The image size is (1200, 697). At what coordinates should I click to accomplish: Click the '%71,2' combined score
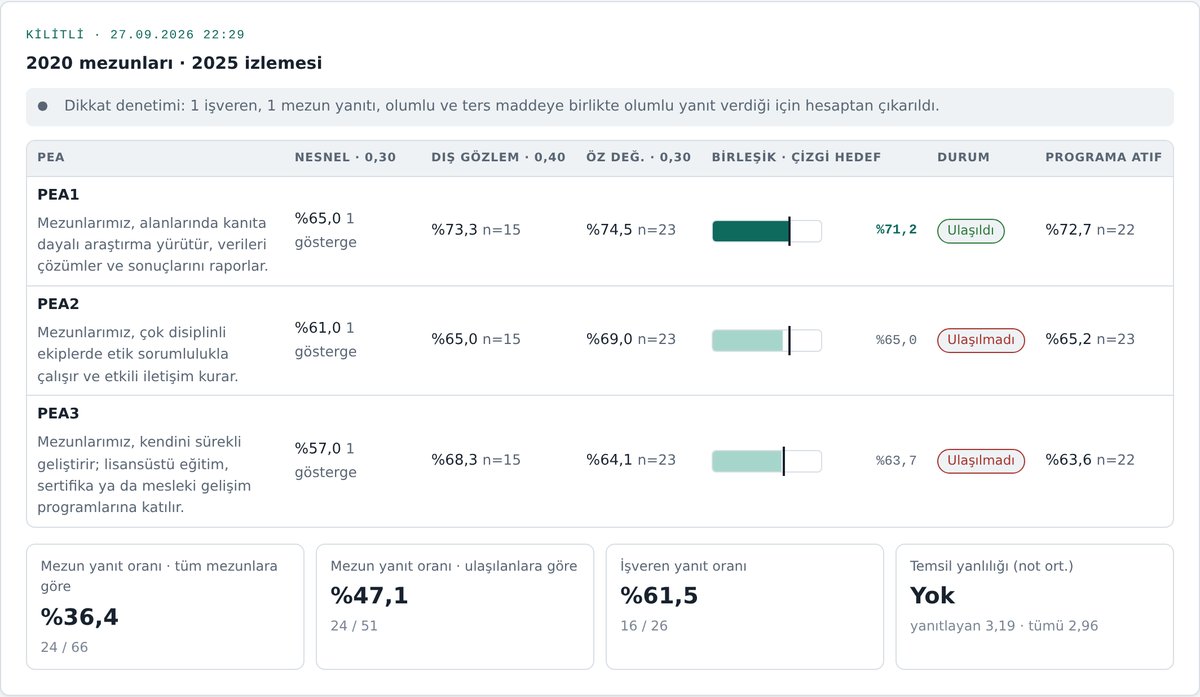(x=896, y=230)
